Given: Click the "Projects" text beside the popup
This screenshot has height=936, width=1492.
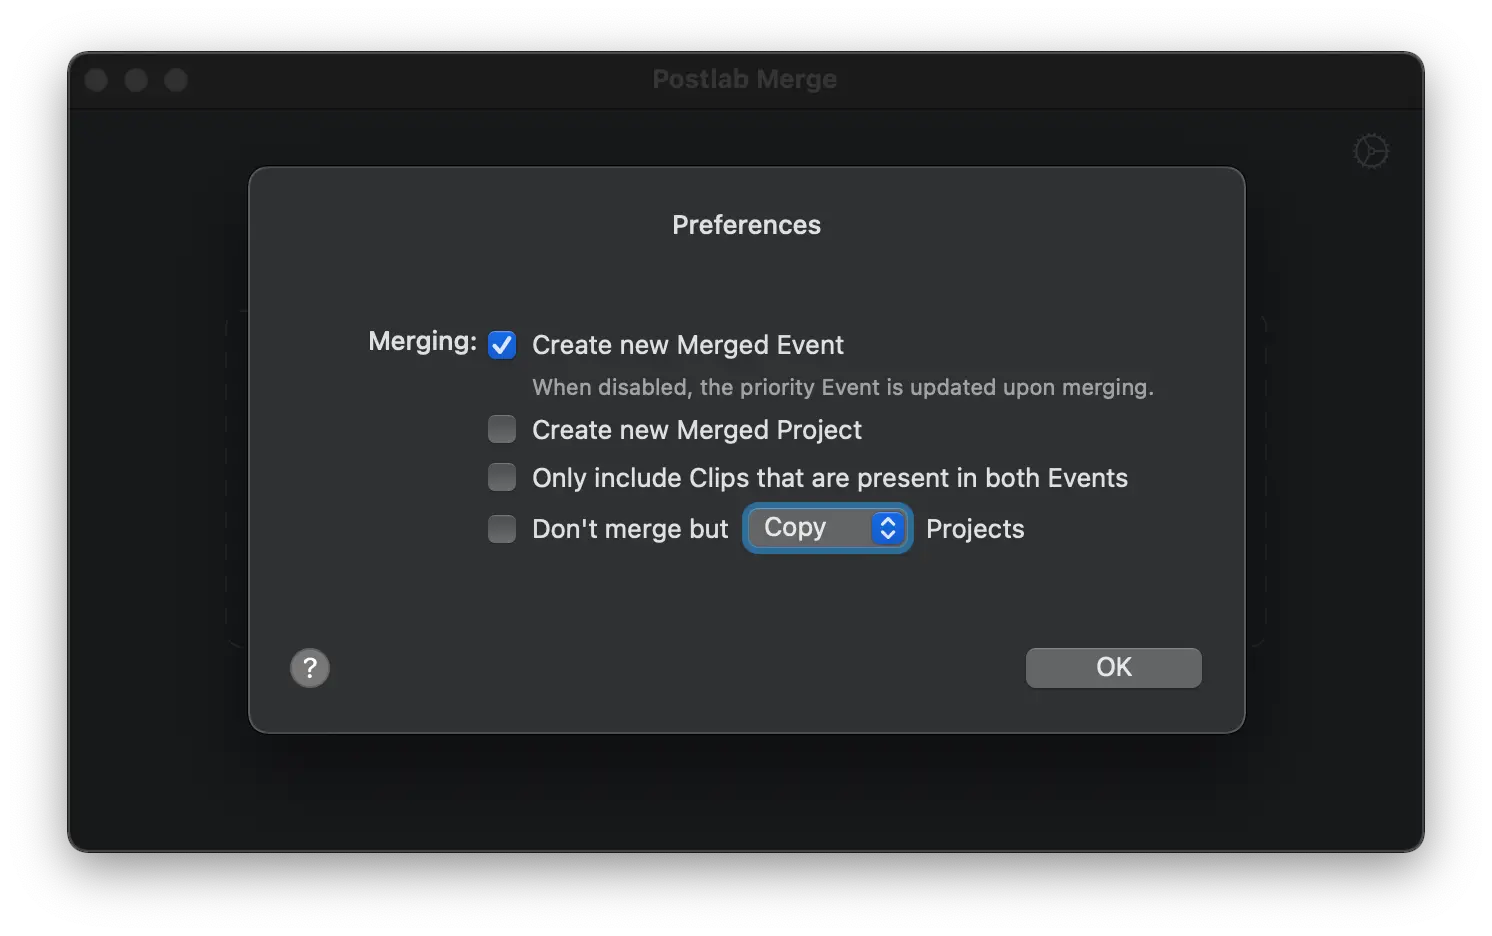Looking at the screenshot, I should point(975,529).
